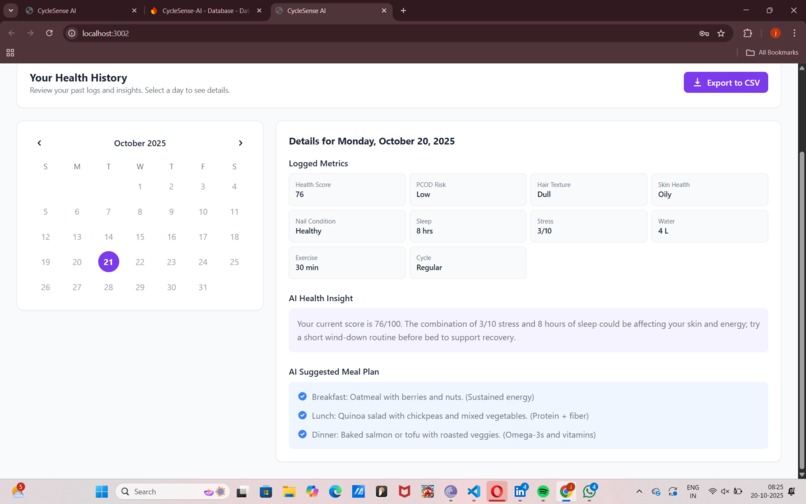Open the Chrome profile avatar
Image resolution: width=806 pixels, height=504 pixels.
(775, 33)
